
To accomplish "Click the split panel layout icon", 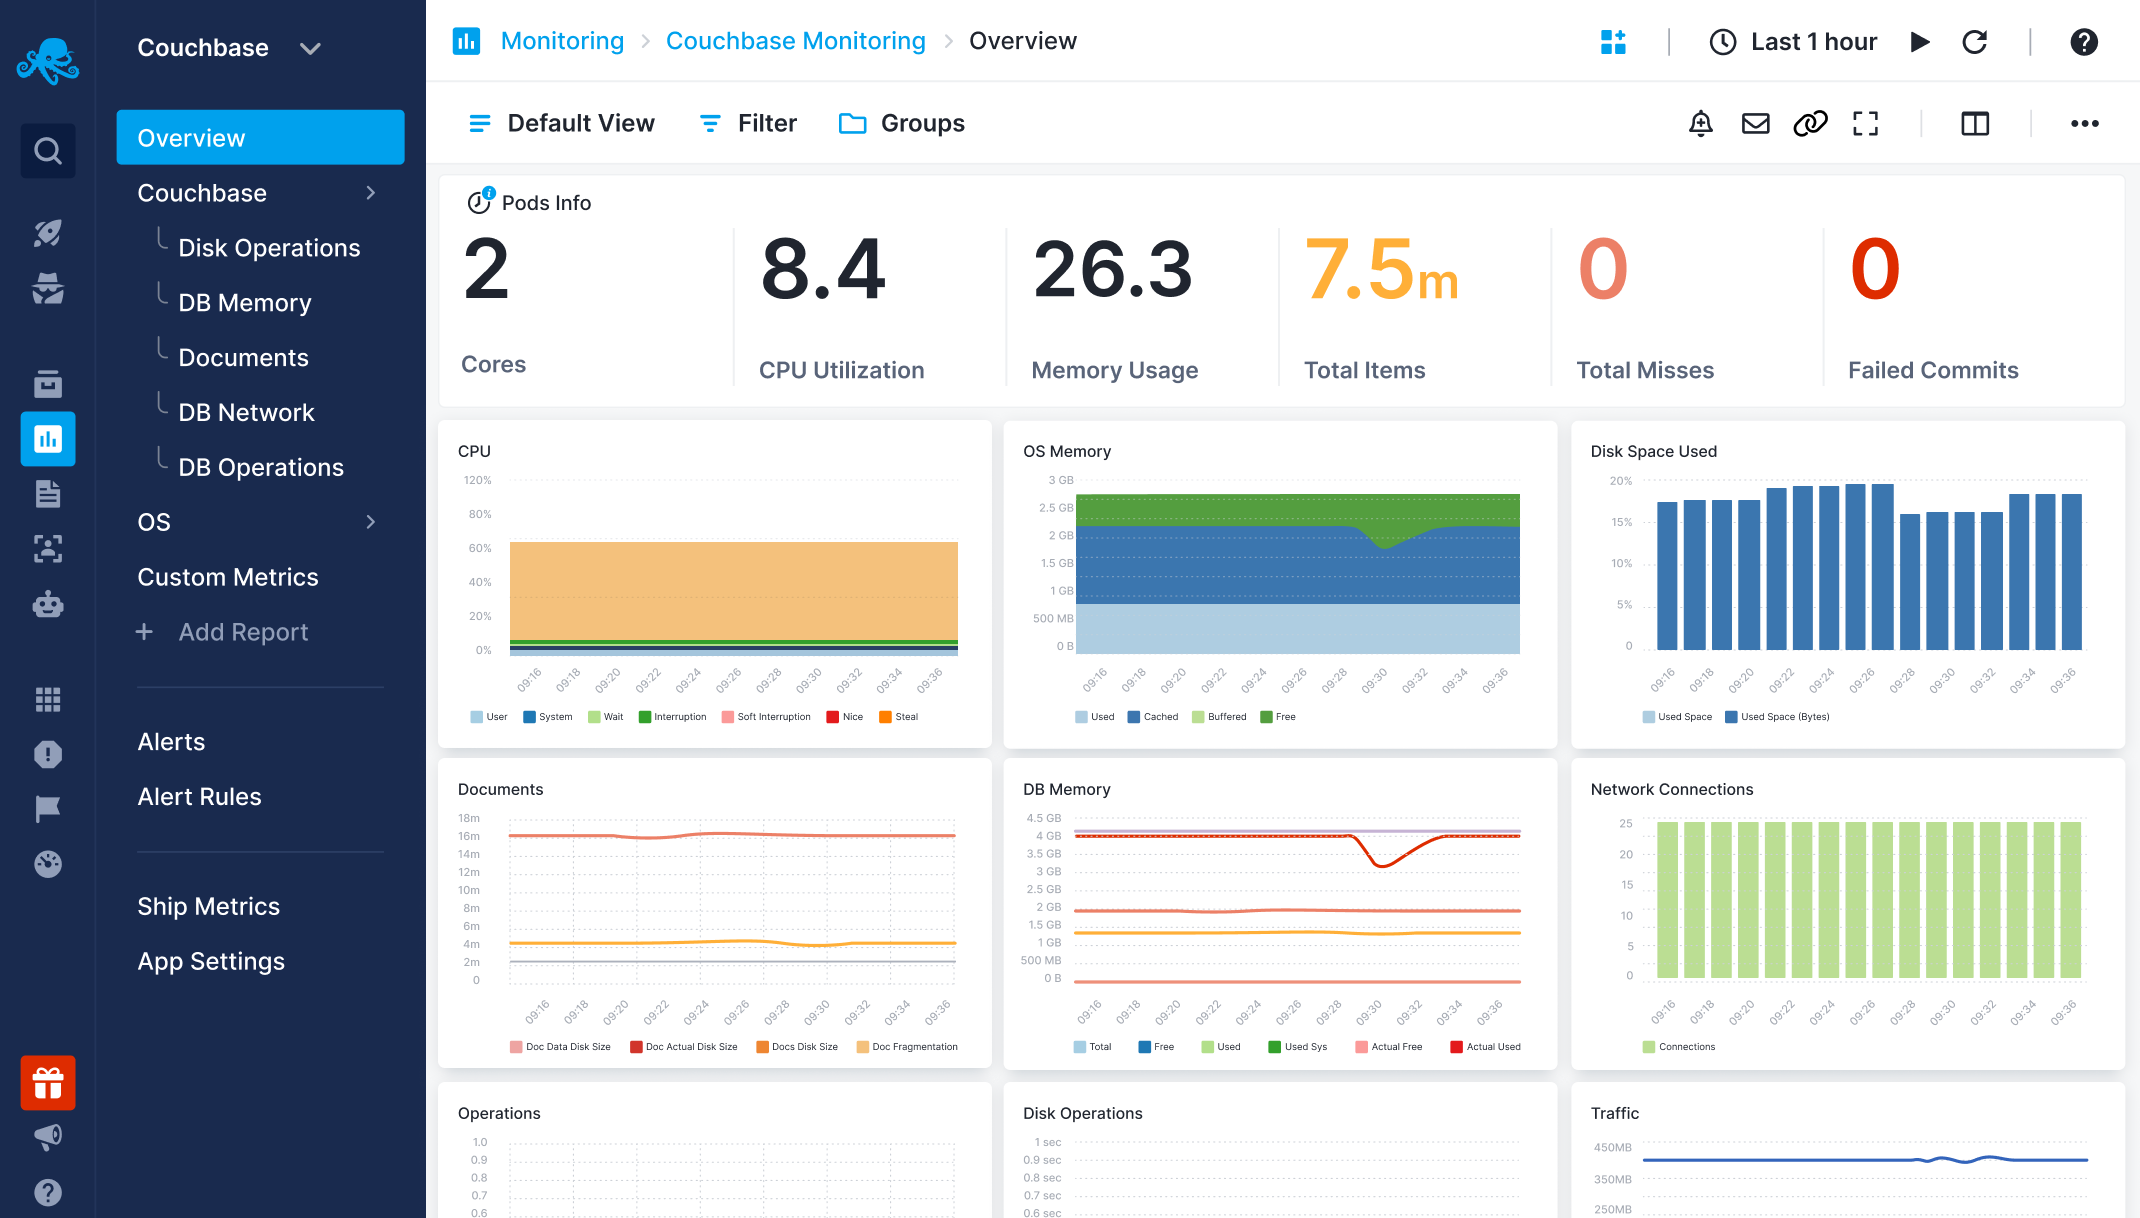I will [1977, 123].
